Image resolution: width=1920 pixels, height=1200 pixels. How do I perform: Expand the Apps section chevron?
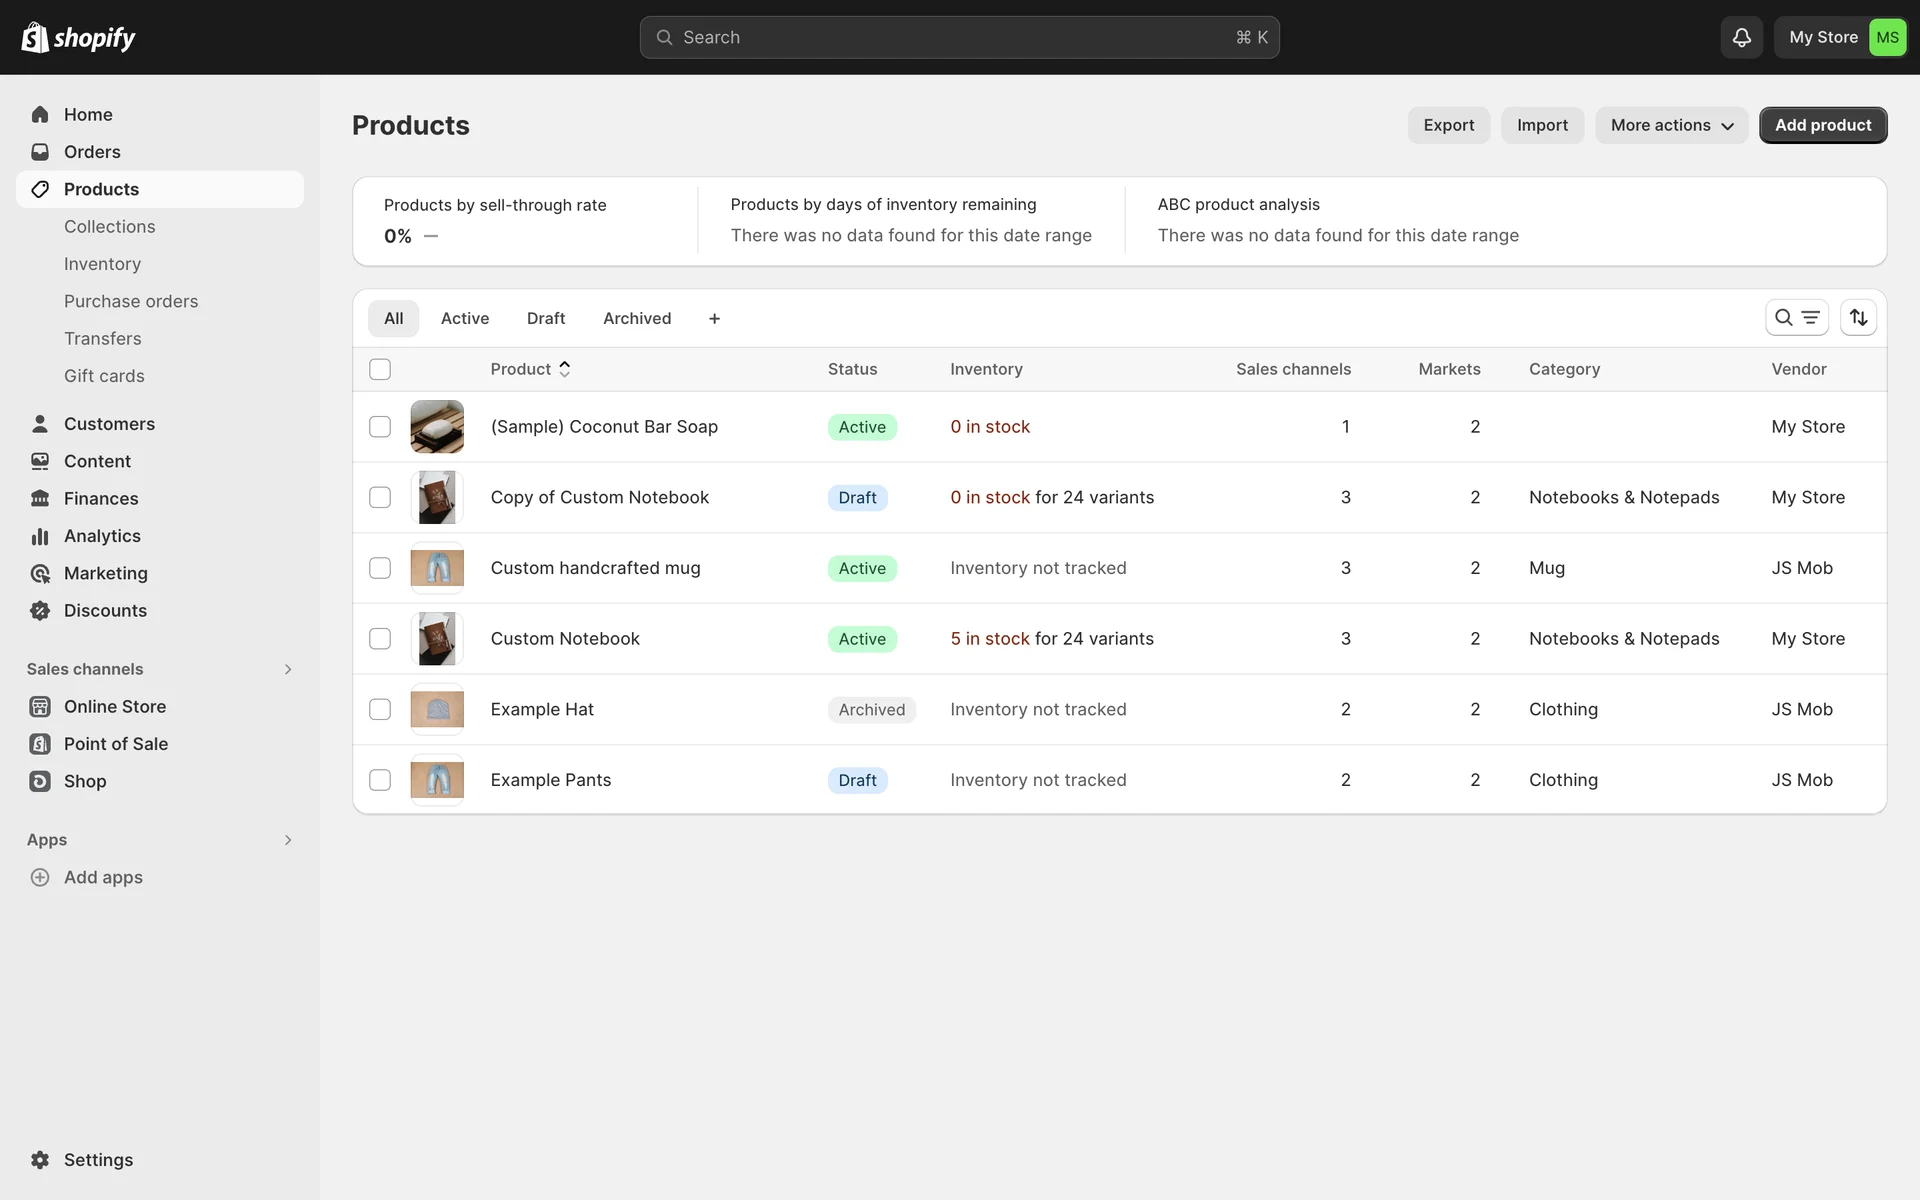(x=288, y=840)
